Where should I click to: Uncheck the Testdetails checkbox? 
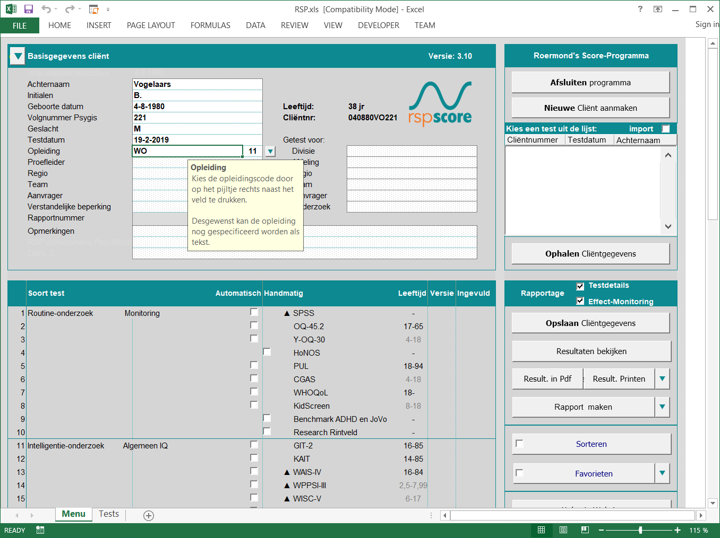click(580, 286)
